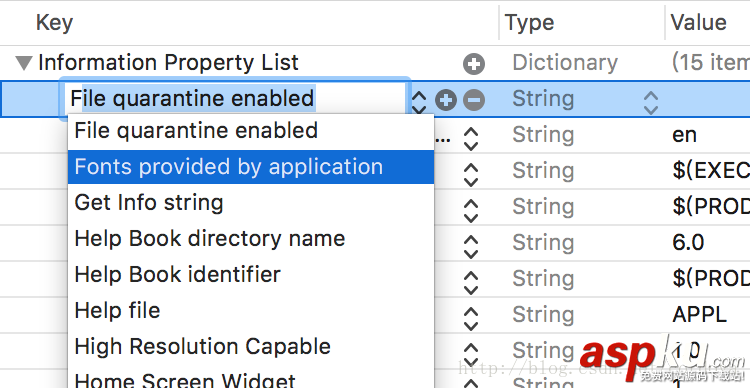Collapse the Information Property List triangle

click(24, 63)
